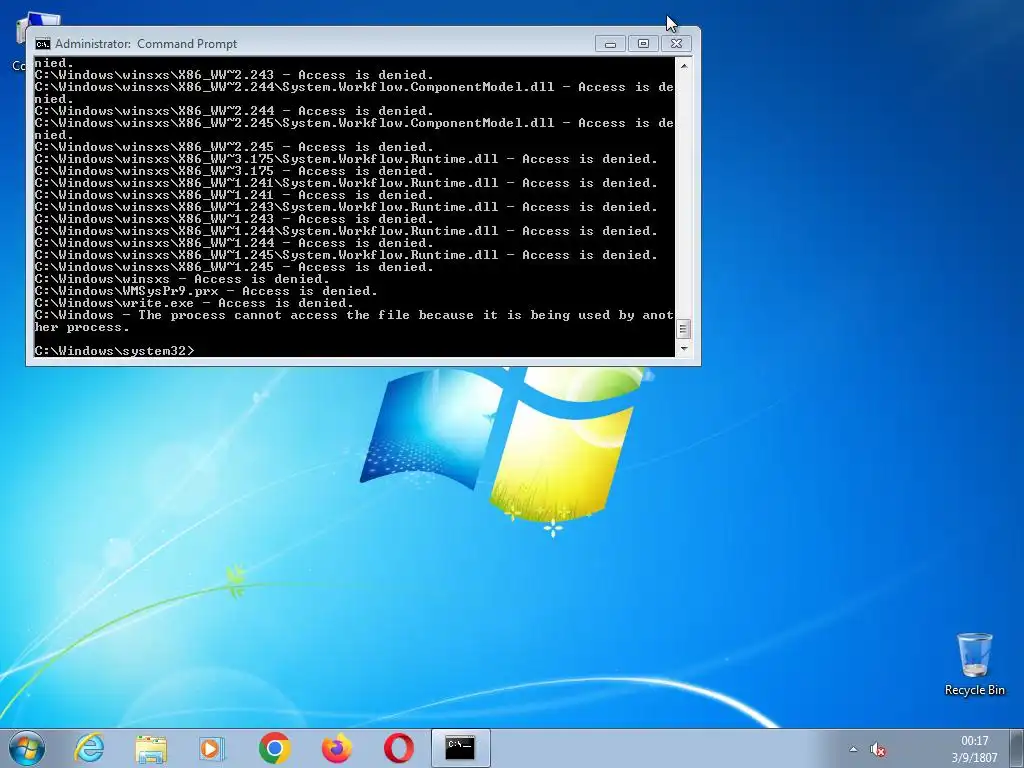
Task: Click the 'C:\Windows\winsxs - Access is denied.' line
Action: coord(182,279)
